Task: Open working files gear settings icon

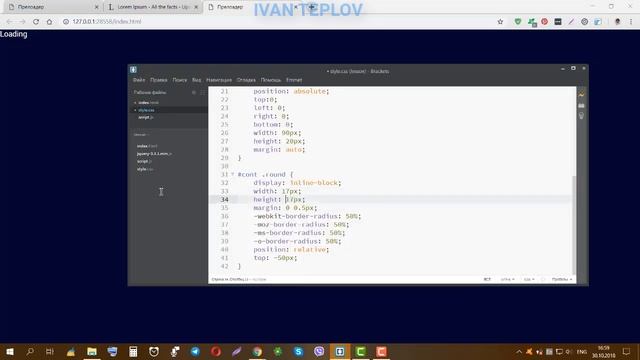Action: point(194,93)
